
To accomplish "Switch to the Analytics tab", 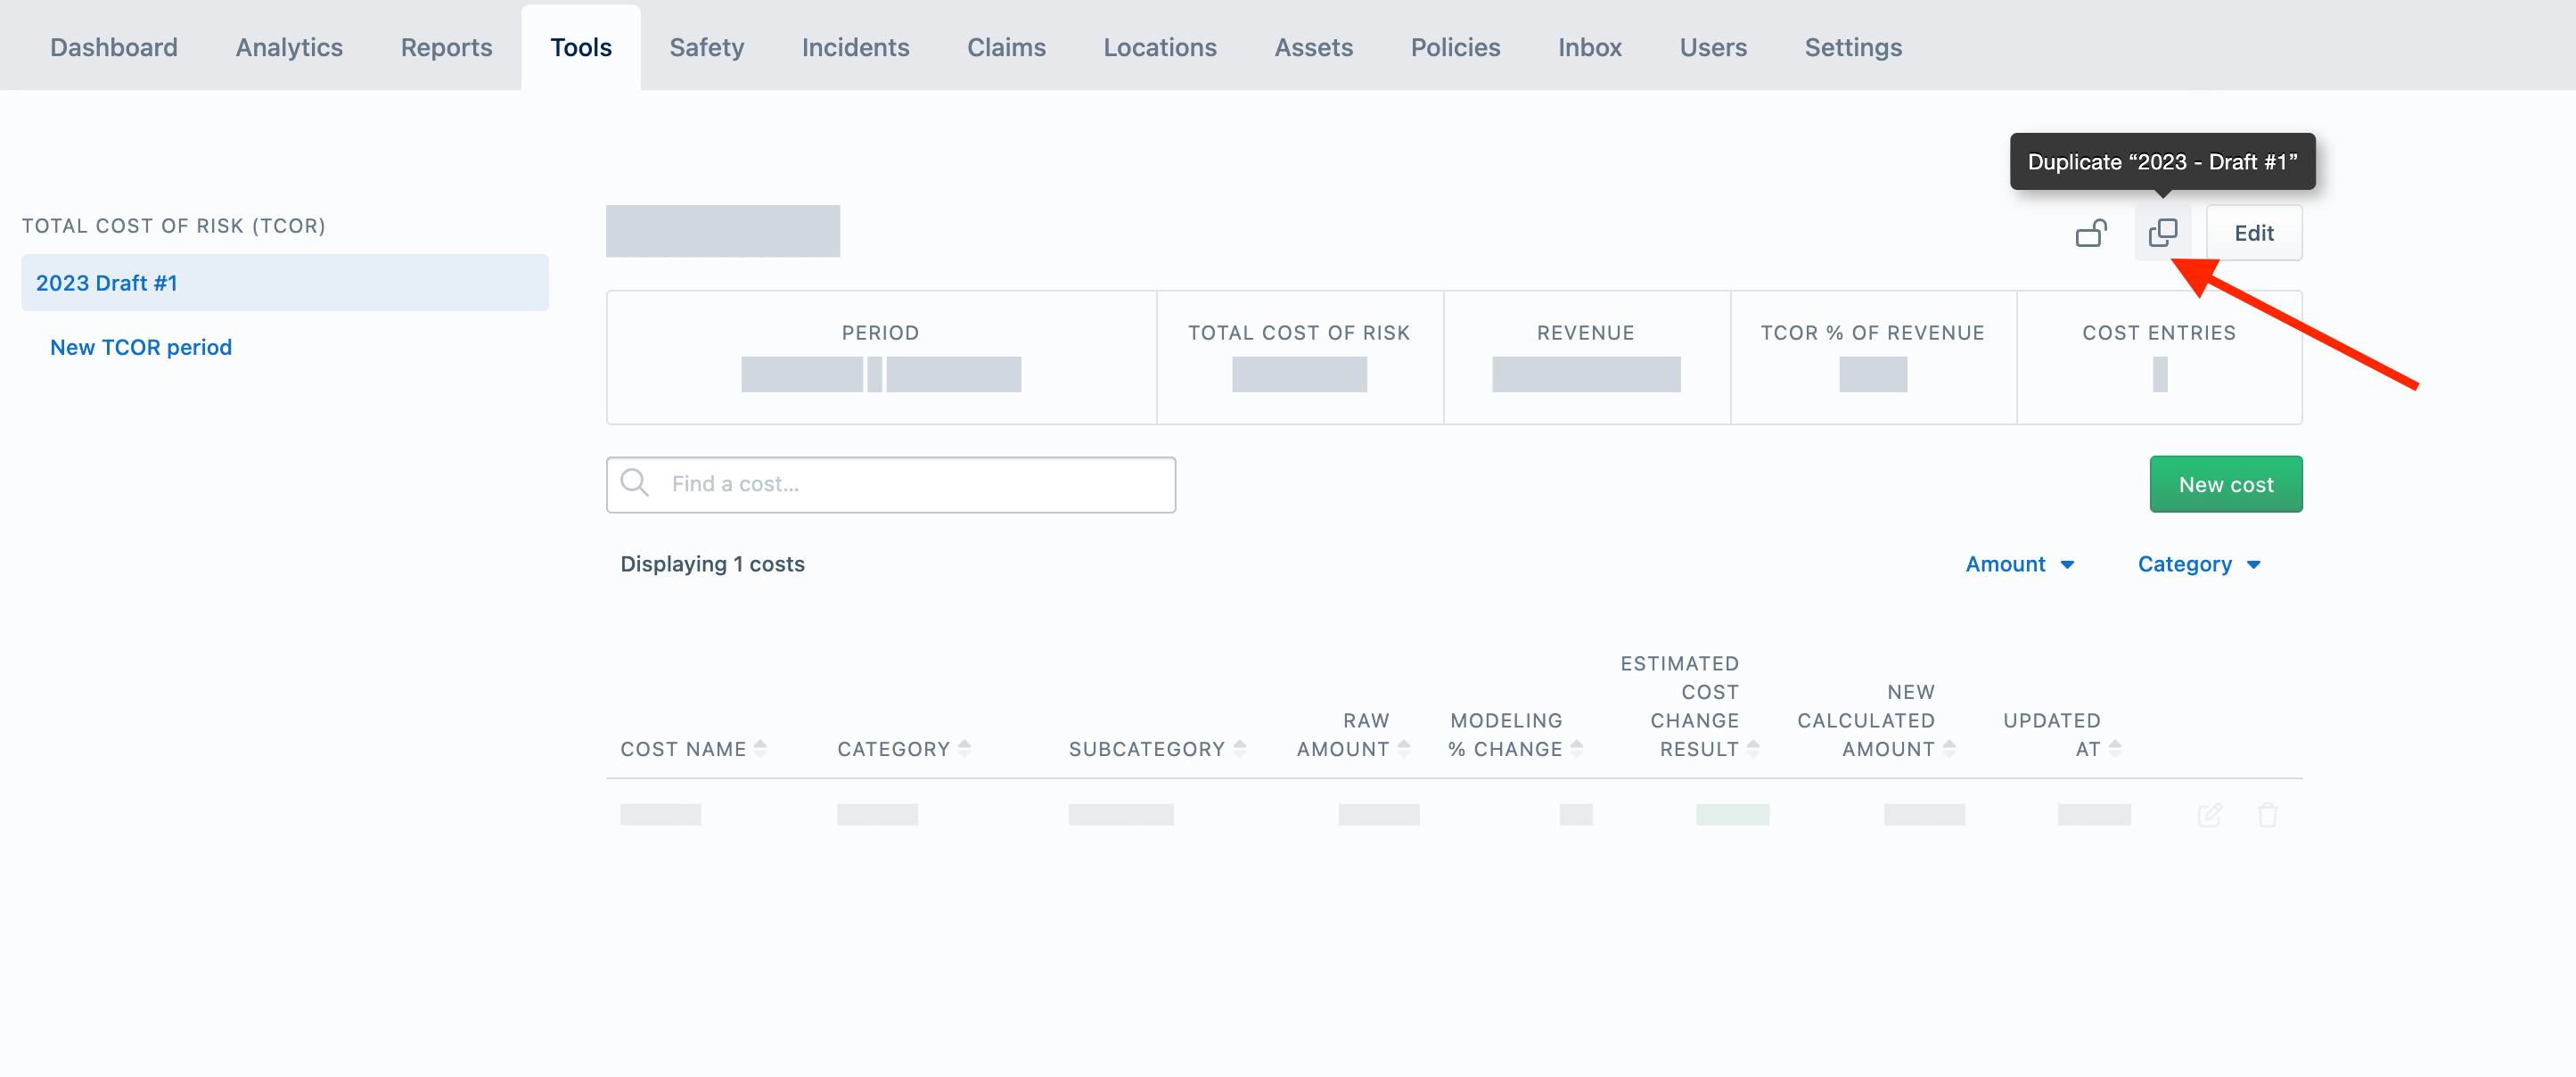I will click(289, 47).
